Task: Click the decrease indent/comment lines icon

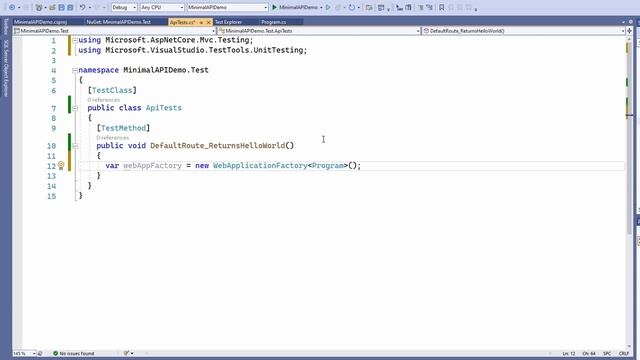Action: coord(421,7)
